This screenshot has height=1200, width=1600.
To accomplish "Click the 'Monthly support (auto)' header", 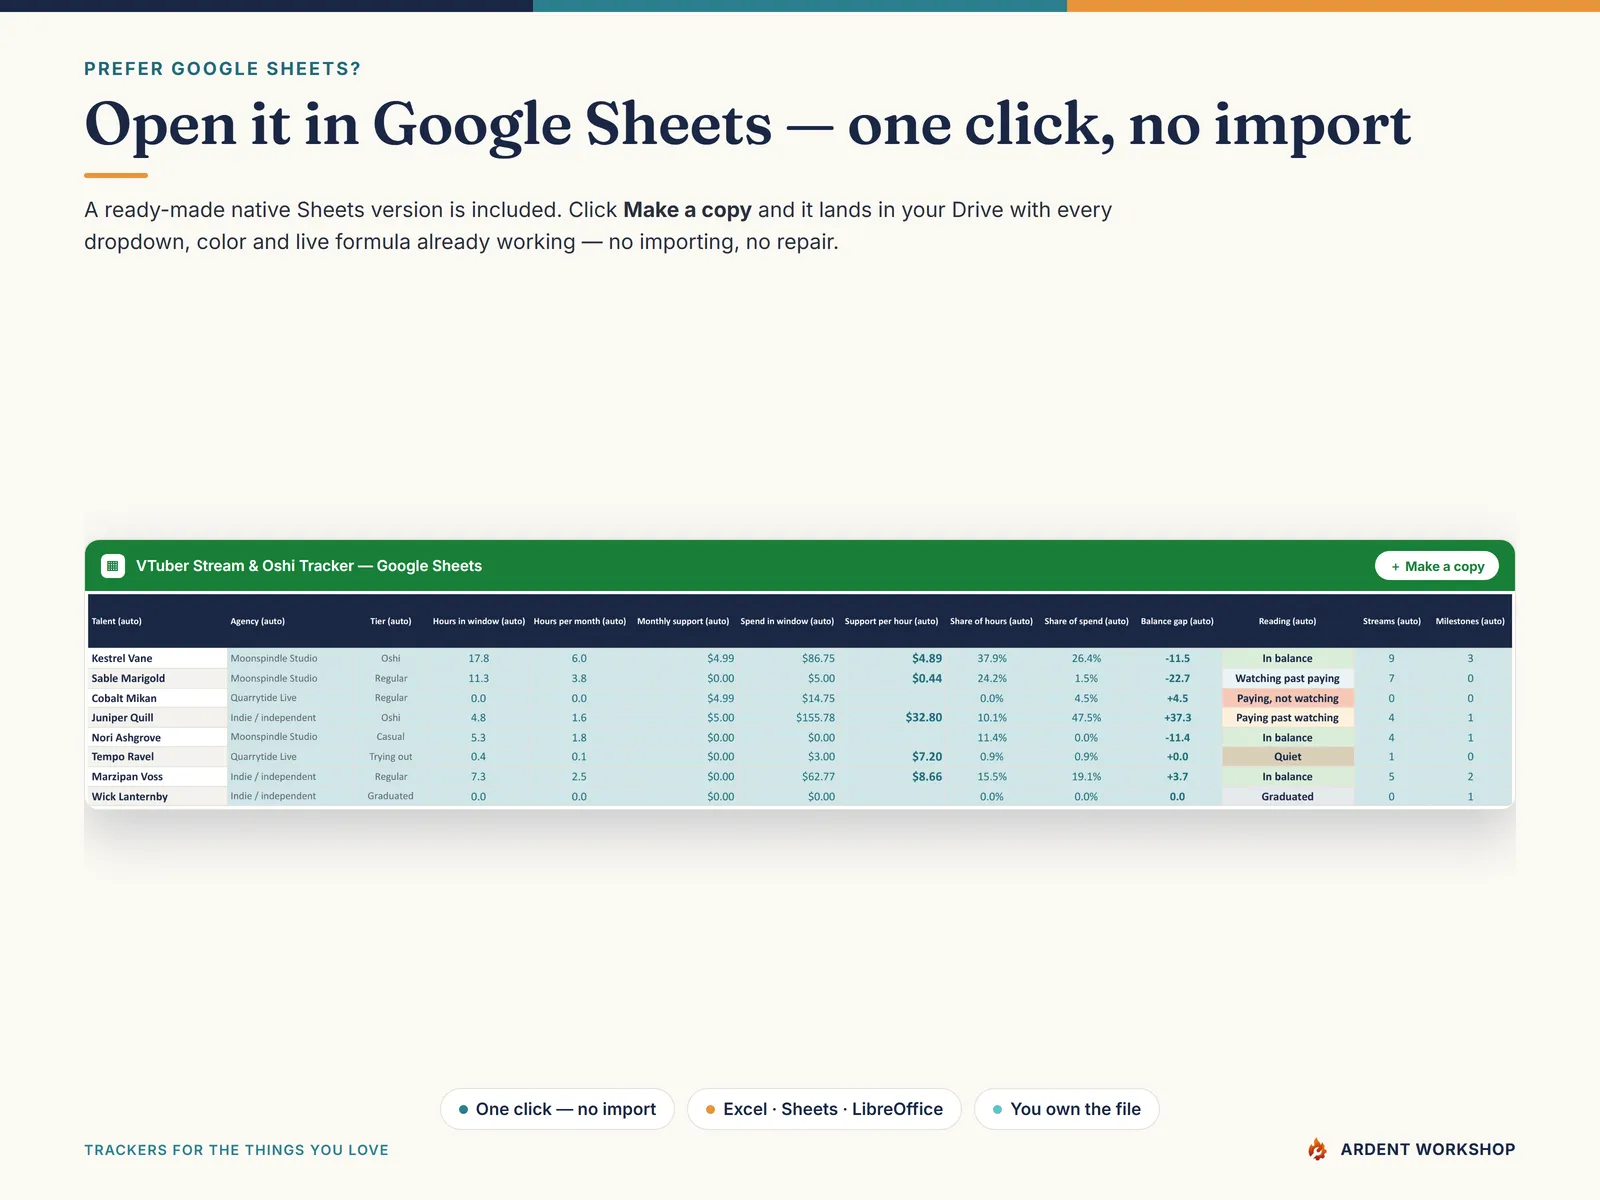I will [683, 621].
